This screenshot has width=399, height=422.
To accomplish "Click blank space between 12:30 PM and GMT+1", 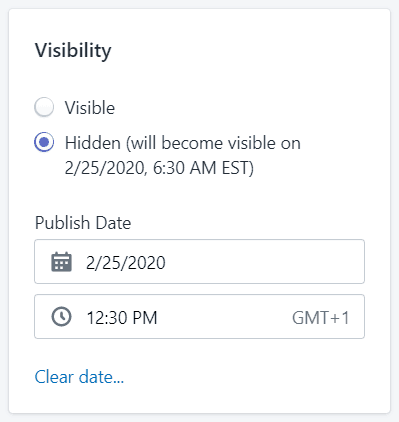I will 224,317.
